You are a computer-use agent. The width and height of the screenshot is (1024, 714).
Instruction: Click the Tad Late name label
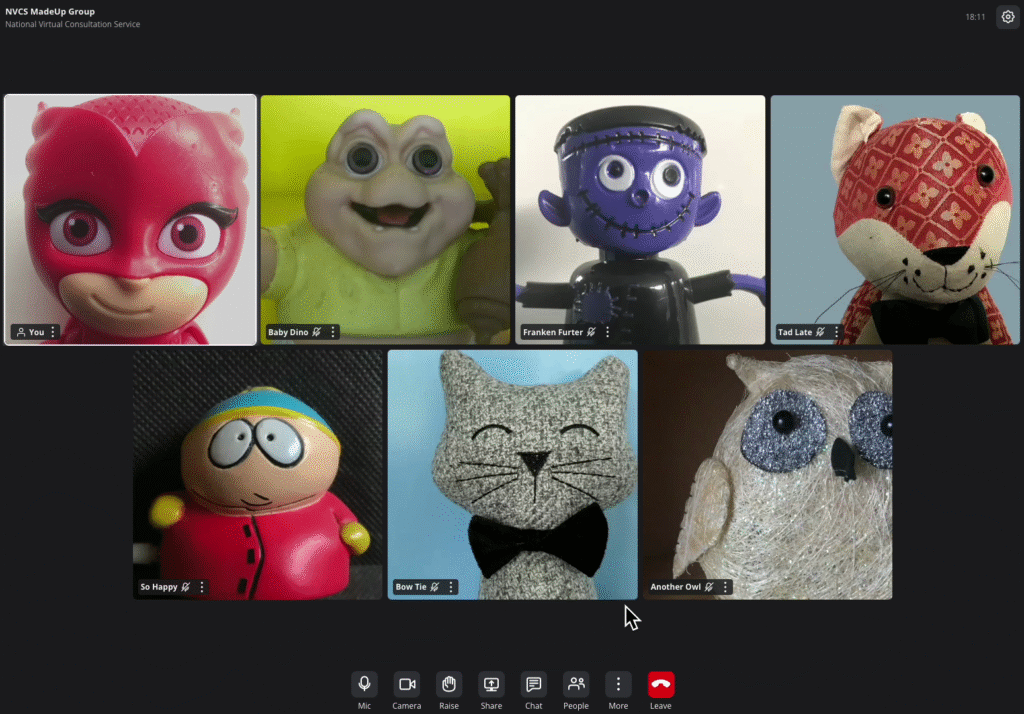pos(795,332)
